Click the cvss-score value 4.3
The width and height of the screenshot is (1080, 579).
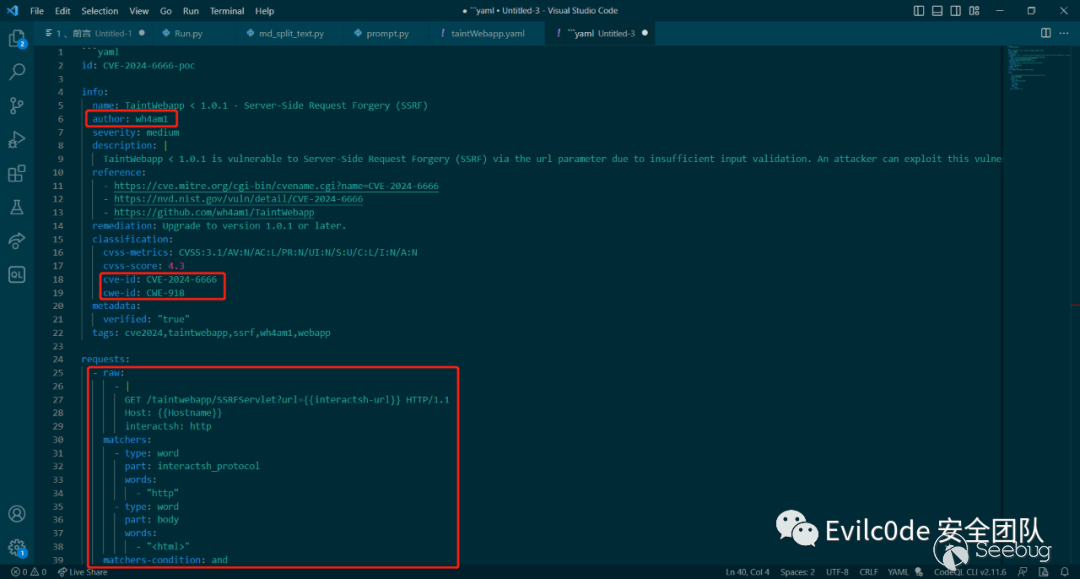[x=176, y=266]
